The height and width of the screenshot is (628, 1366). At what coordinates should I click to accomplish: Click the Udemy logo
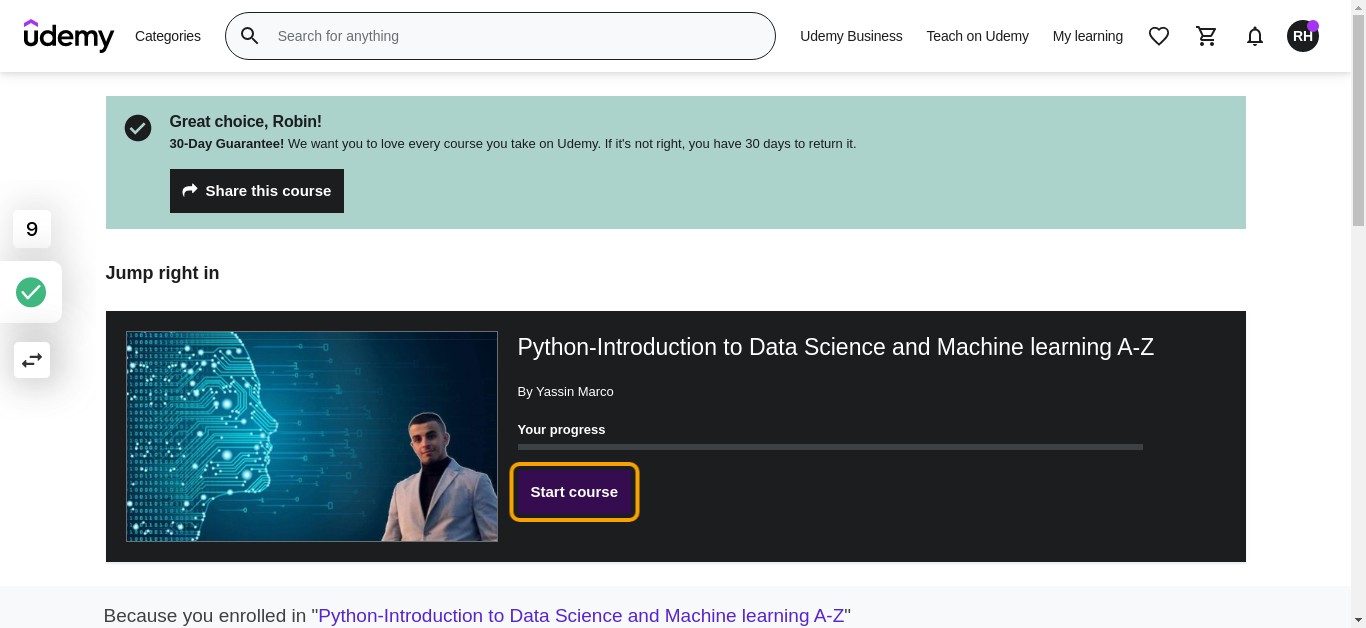click(x=69, y=36)
